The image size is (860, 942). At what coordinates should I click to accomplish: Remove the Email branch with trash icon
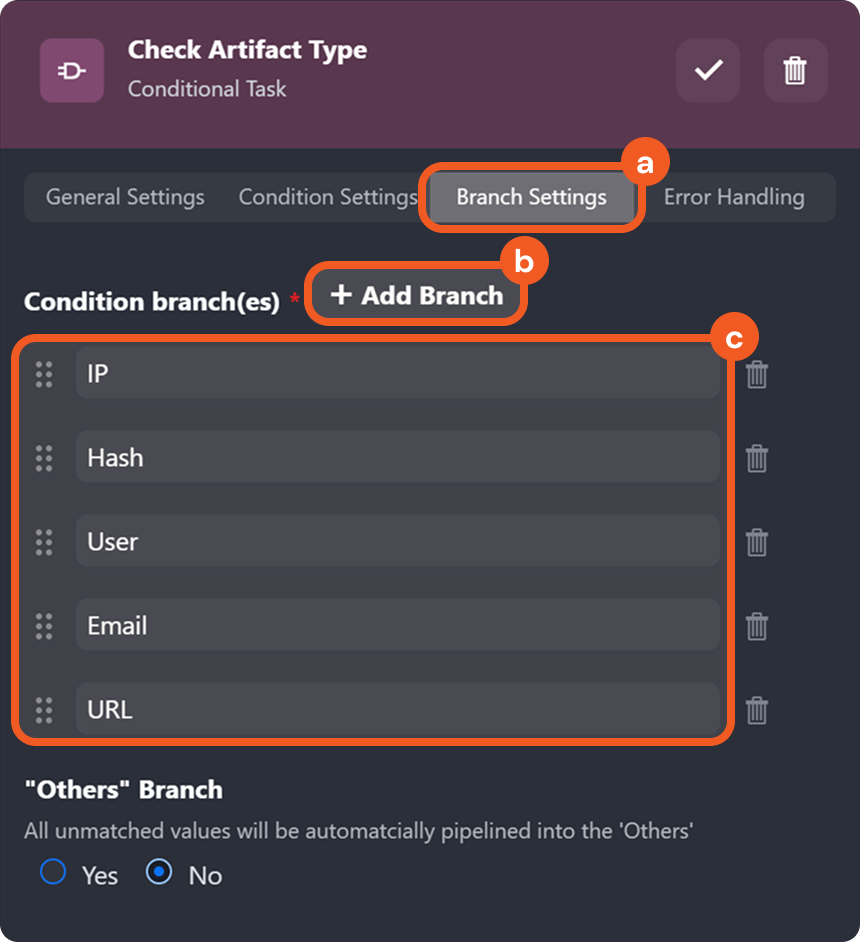coord(757,627)
